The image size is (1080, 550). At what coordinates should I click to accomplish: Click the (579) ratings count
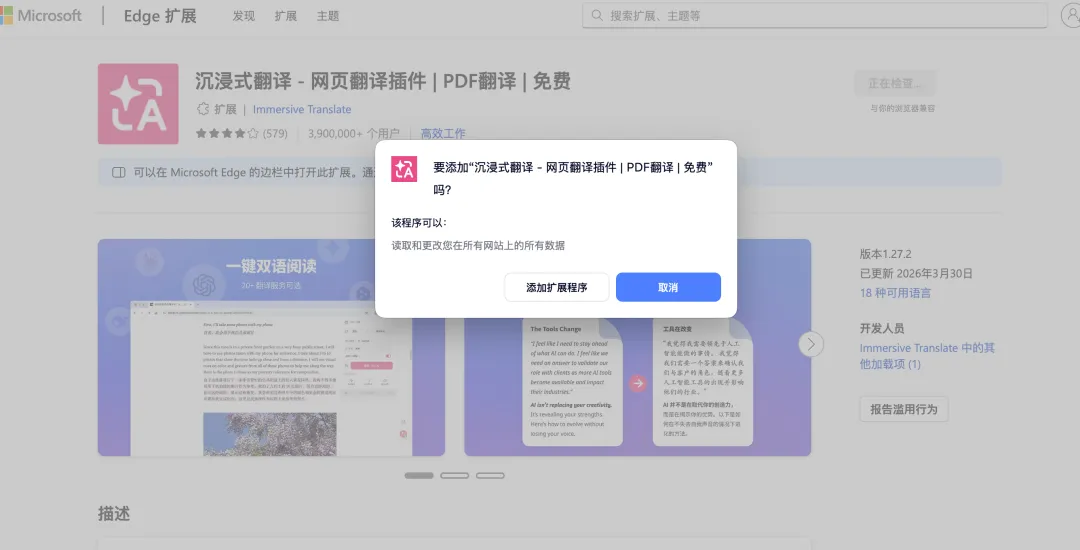click(x=275, y=134)
